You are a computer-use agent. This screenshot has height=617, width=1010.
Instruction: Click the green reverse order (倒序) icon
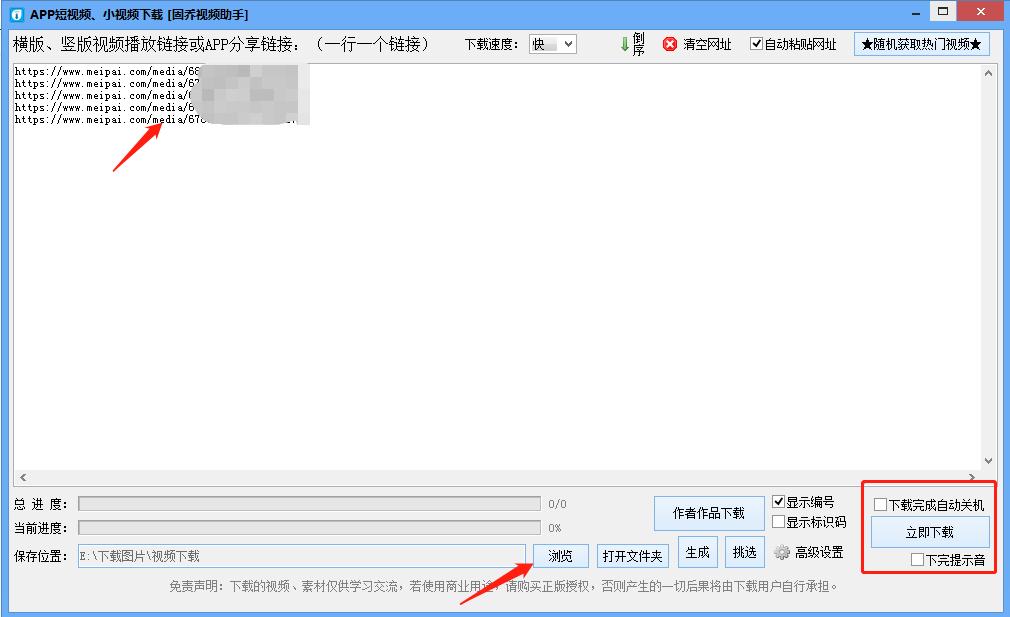click(624, 43)
